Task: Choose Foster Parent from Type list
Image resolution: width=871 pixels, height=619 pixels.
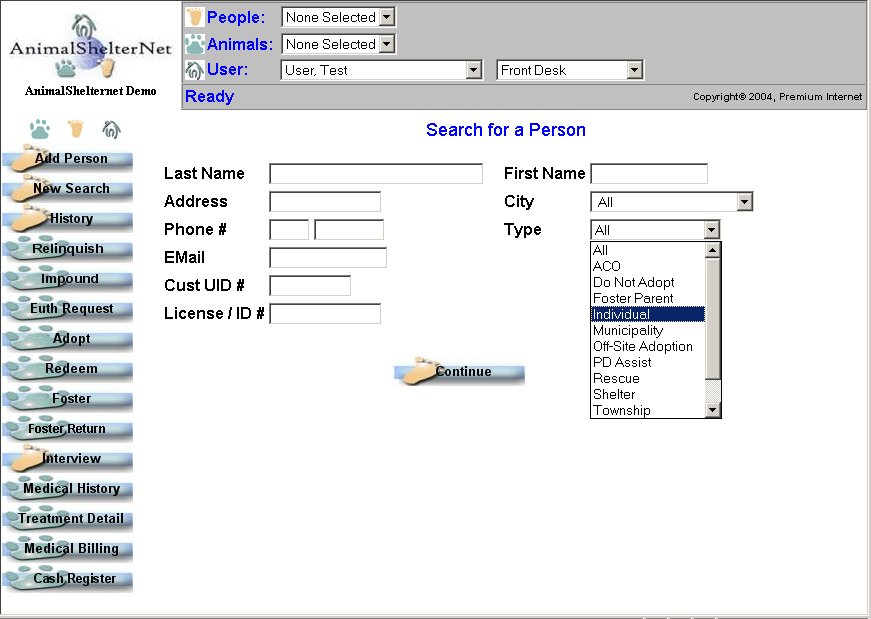Action: 647,298
